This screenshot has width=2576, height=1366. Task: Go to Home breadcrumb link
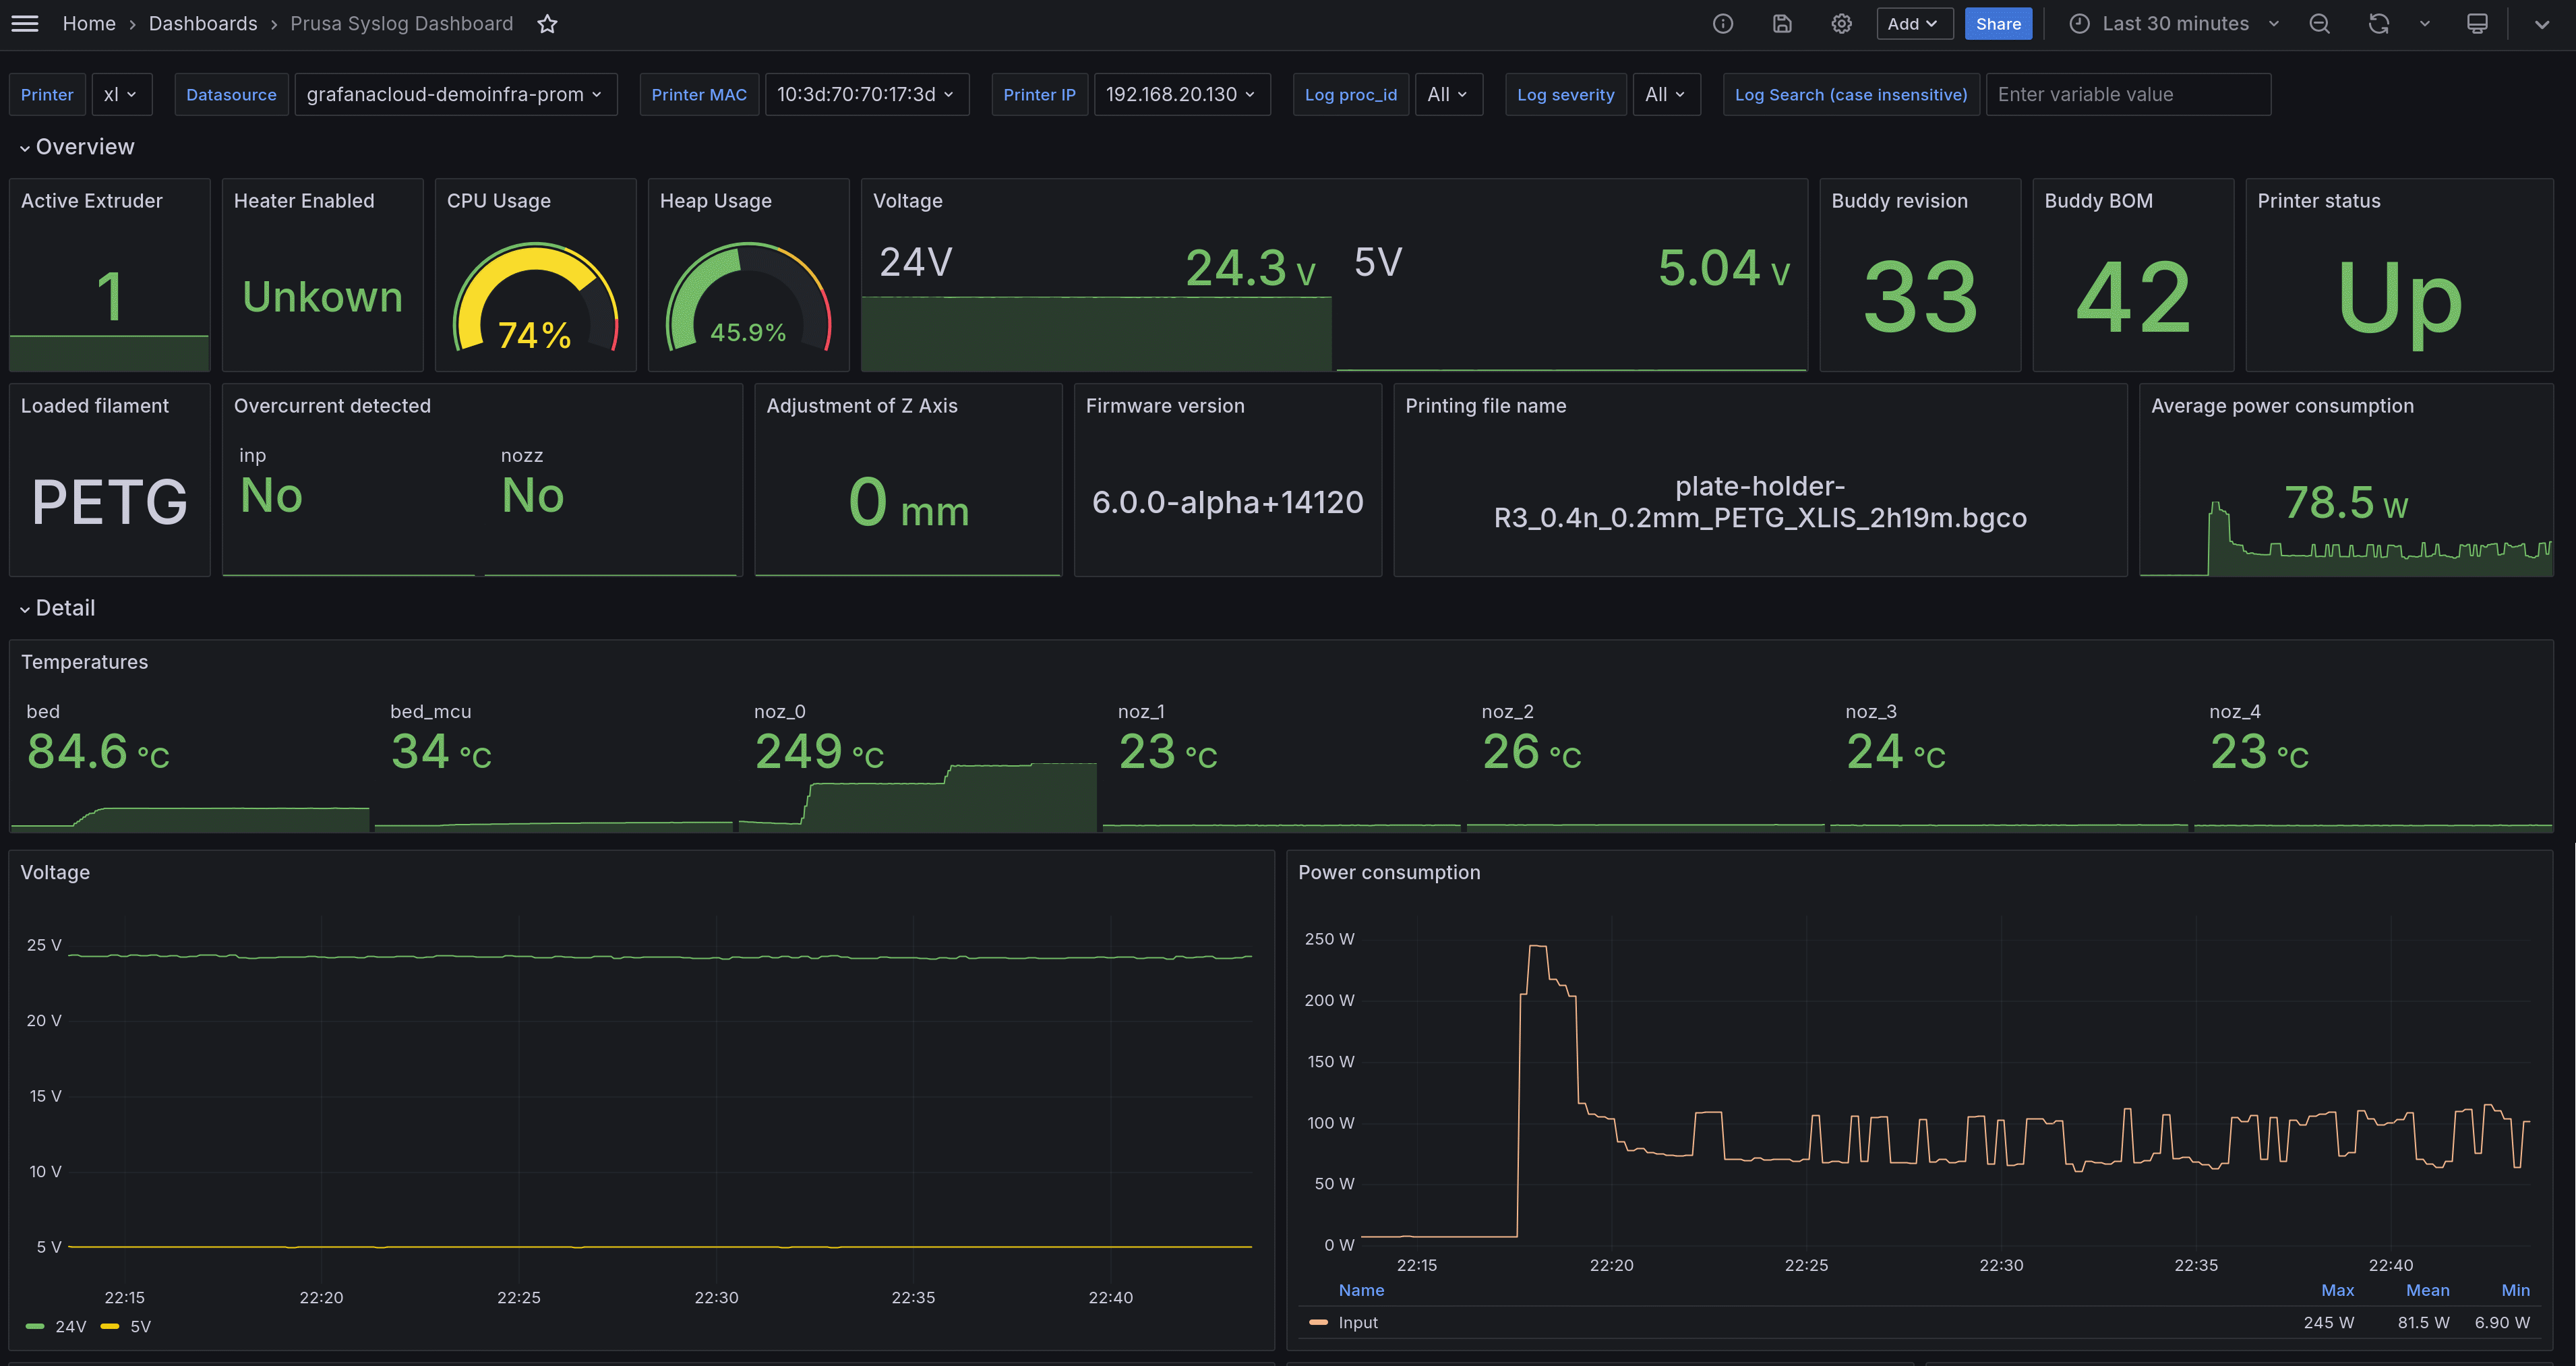[88, 23]
